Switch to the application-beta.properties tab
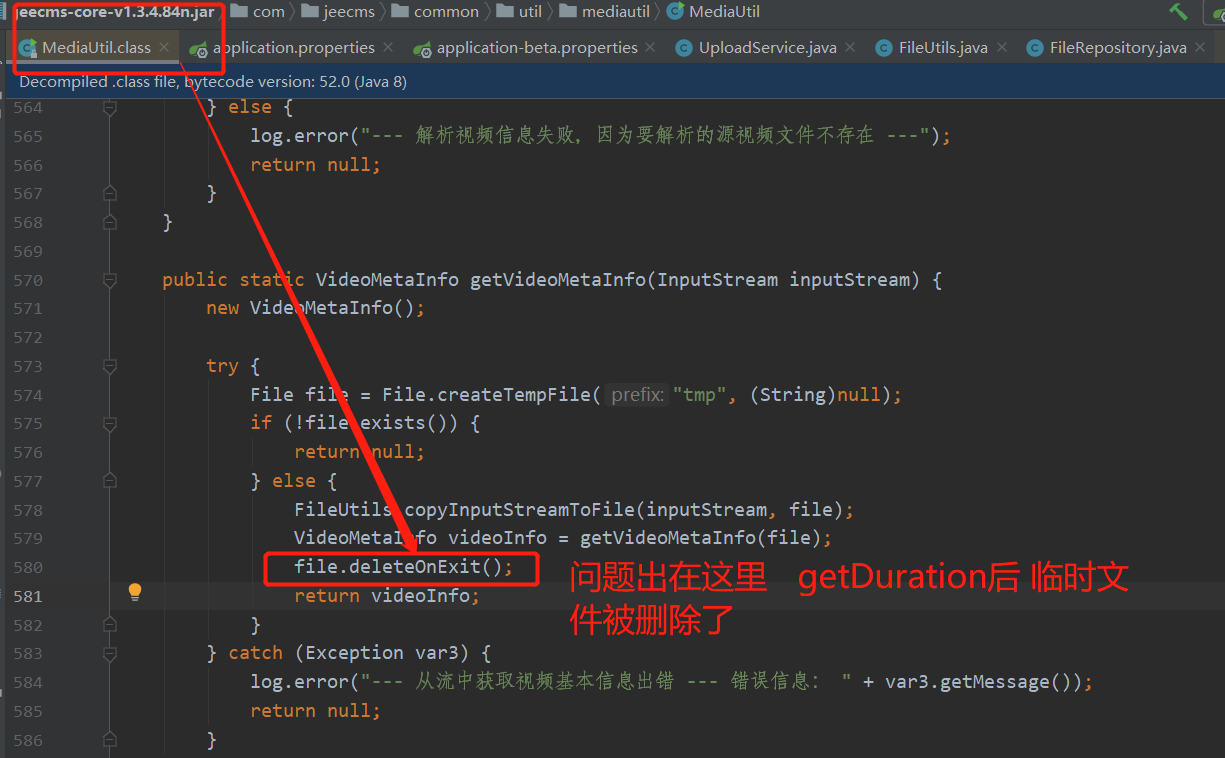The width and height of the screenshot is (1225, 758). (x=535, y=48)
